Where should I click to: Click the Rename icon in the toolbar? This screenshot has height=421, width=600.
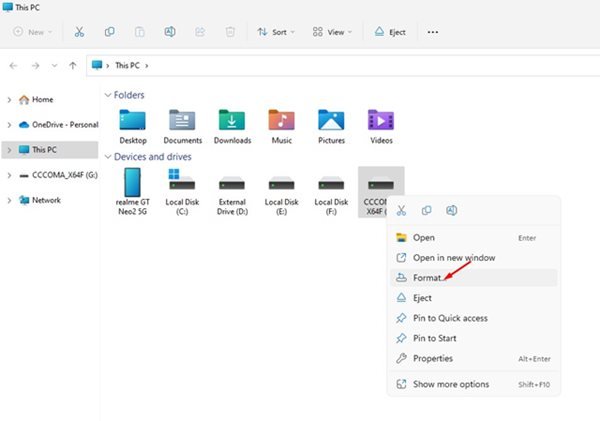[168, 32]
